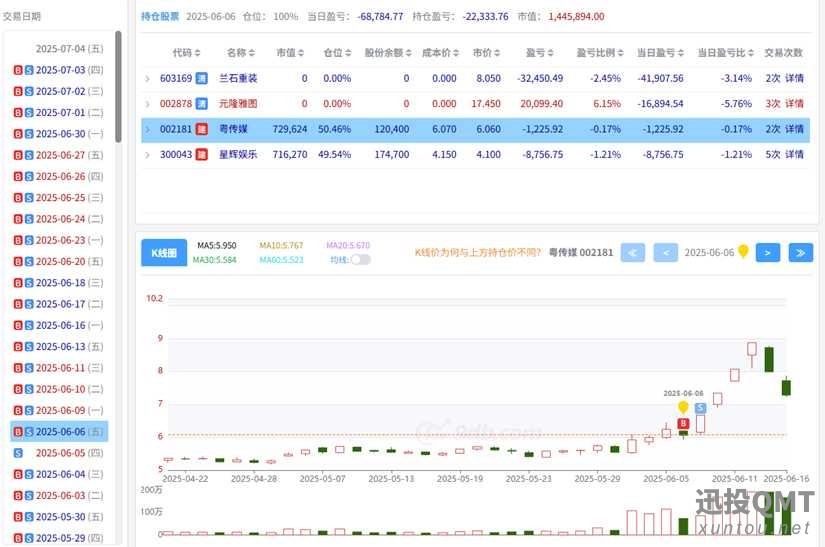Image resolution: width=825 pixels, height=547 pixels.
Task: Expand the 002181 粤传媒 row
Action: click(x=147, y=129)
